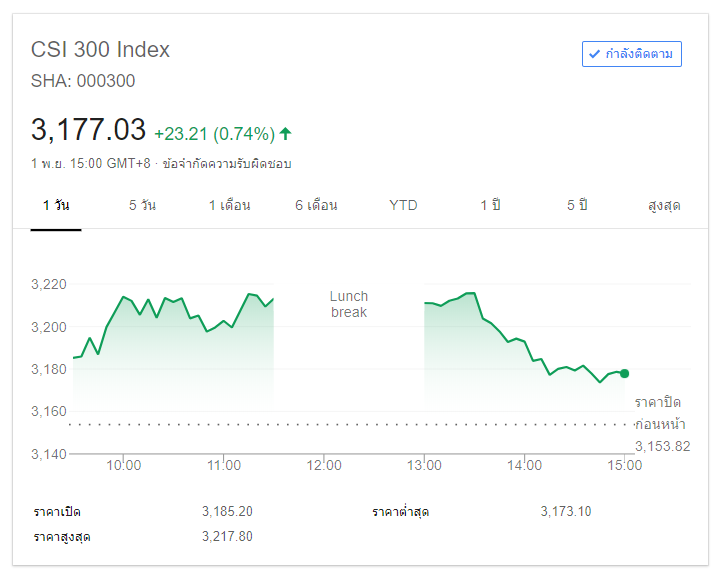This screenshot has width=724, height=579.
Task: Switch to the 5 วัน tab
Action: coord(142,205)
